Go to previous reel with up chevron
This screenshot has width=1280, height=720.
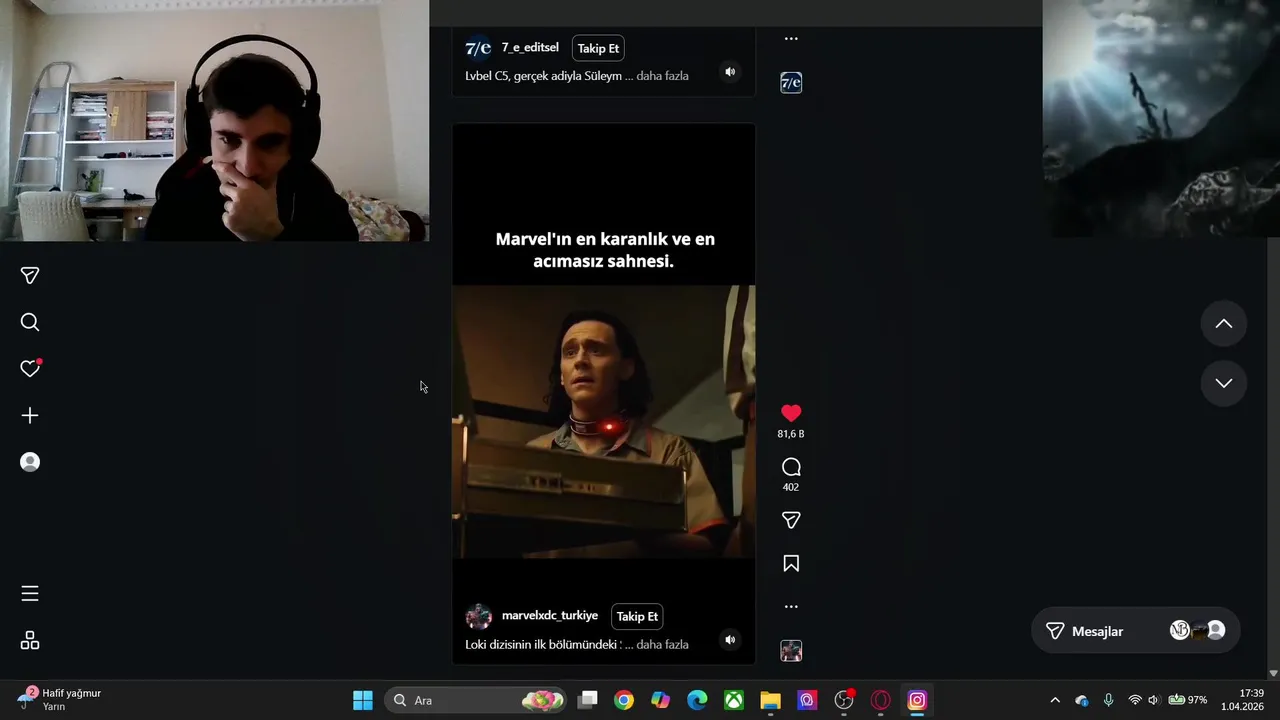click(1223, 323)
